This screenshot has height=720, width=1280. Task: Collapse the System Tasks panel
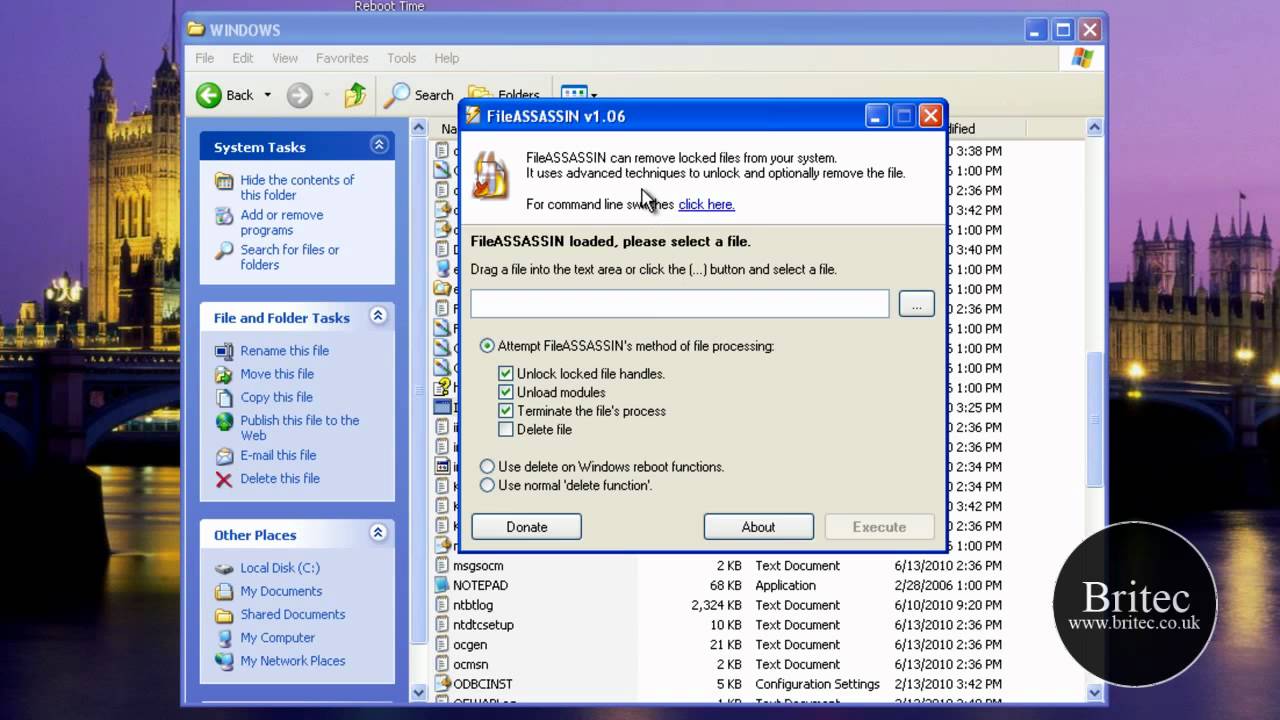(x=379, y=146)
